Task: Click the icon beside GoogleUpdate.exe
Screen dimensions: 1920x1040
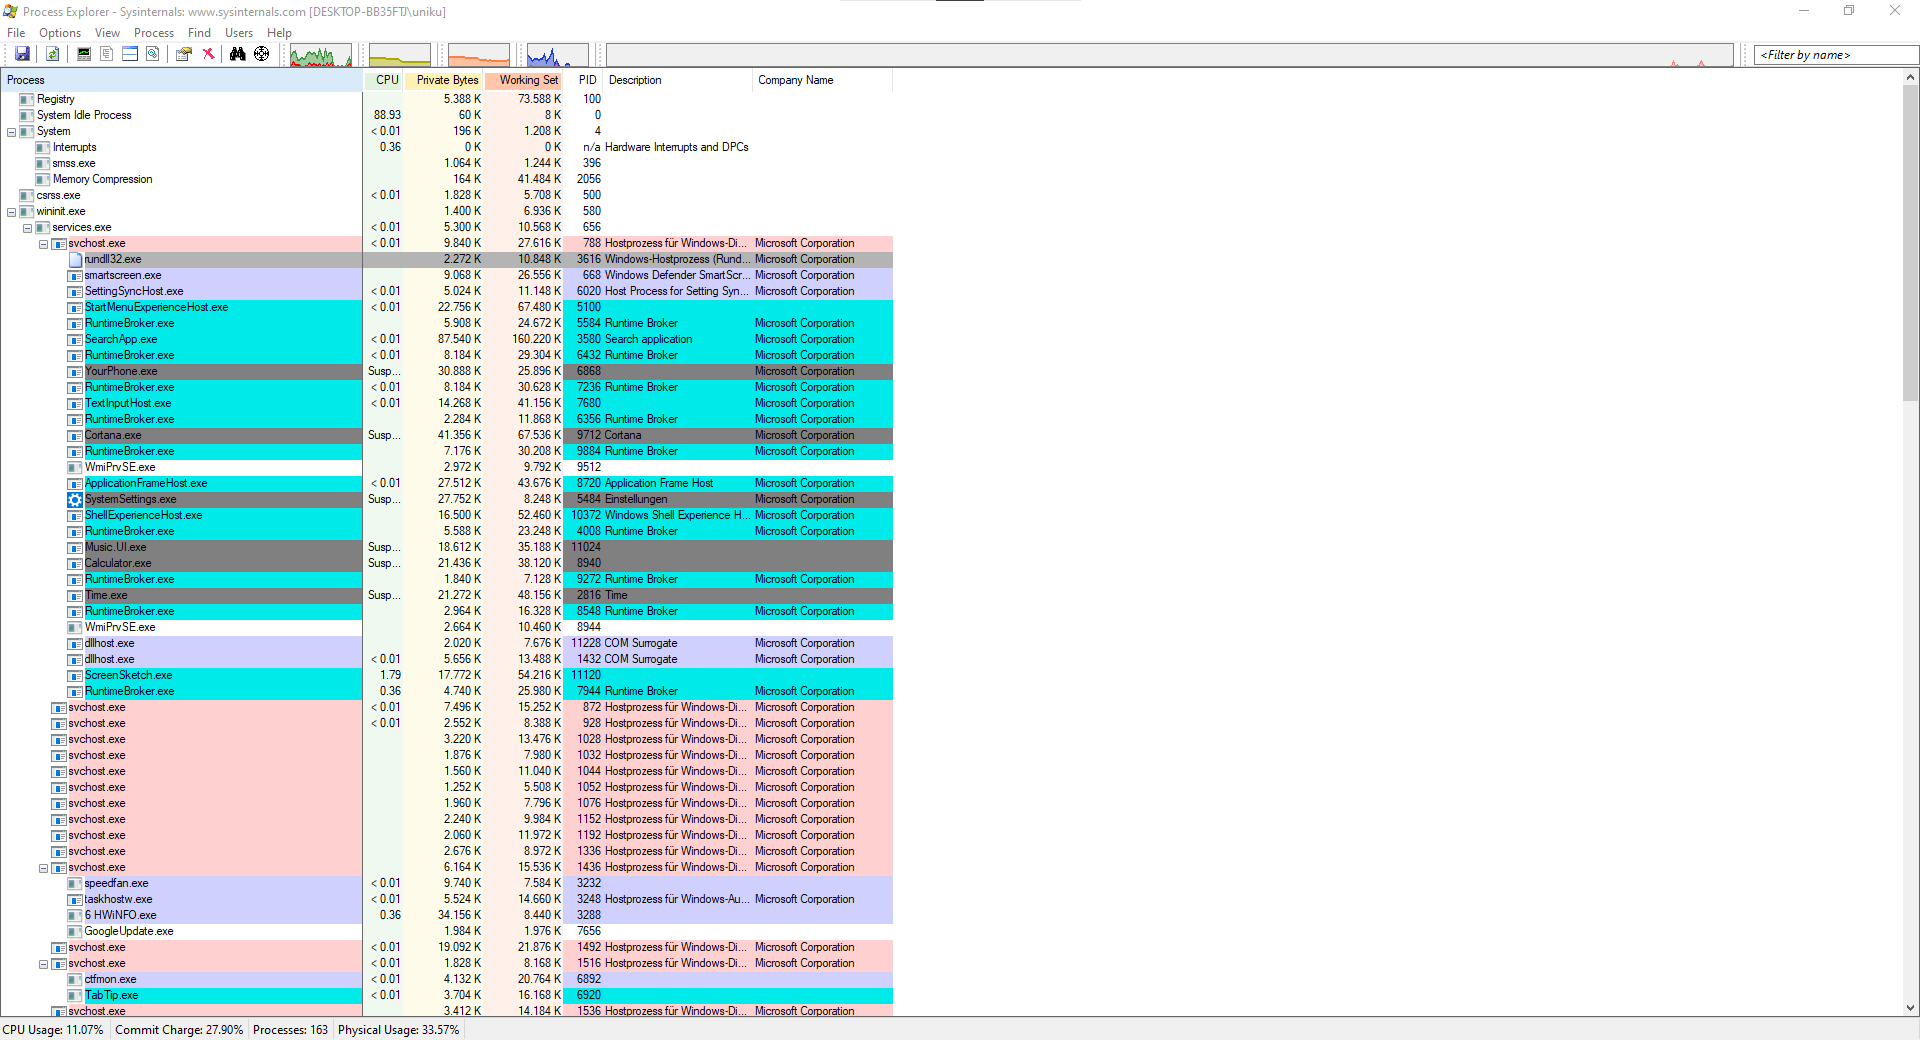Action: pos(75,931)
